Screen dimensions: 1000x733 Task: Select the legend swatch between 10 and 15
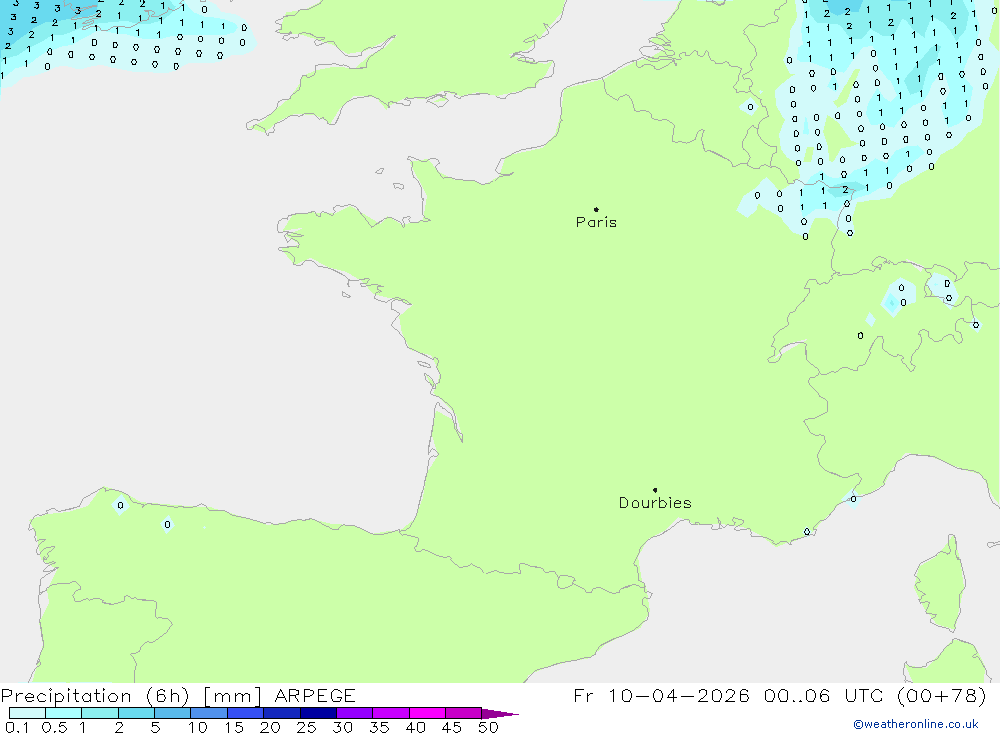[209, 713]
